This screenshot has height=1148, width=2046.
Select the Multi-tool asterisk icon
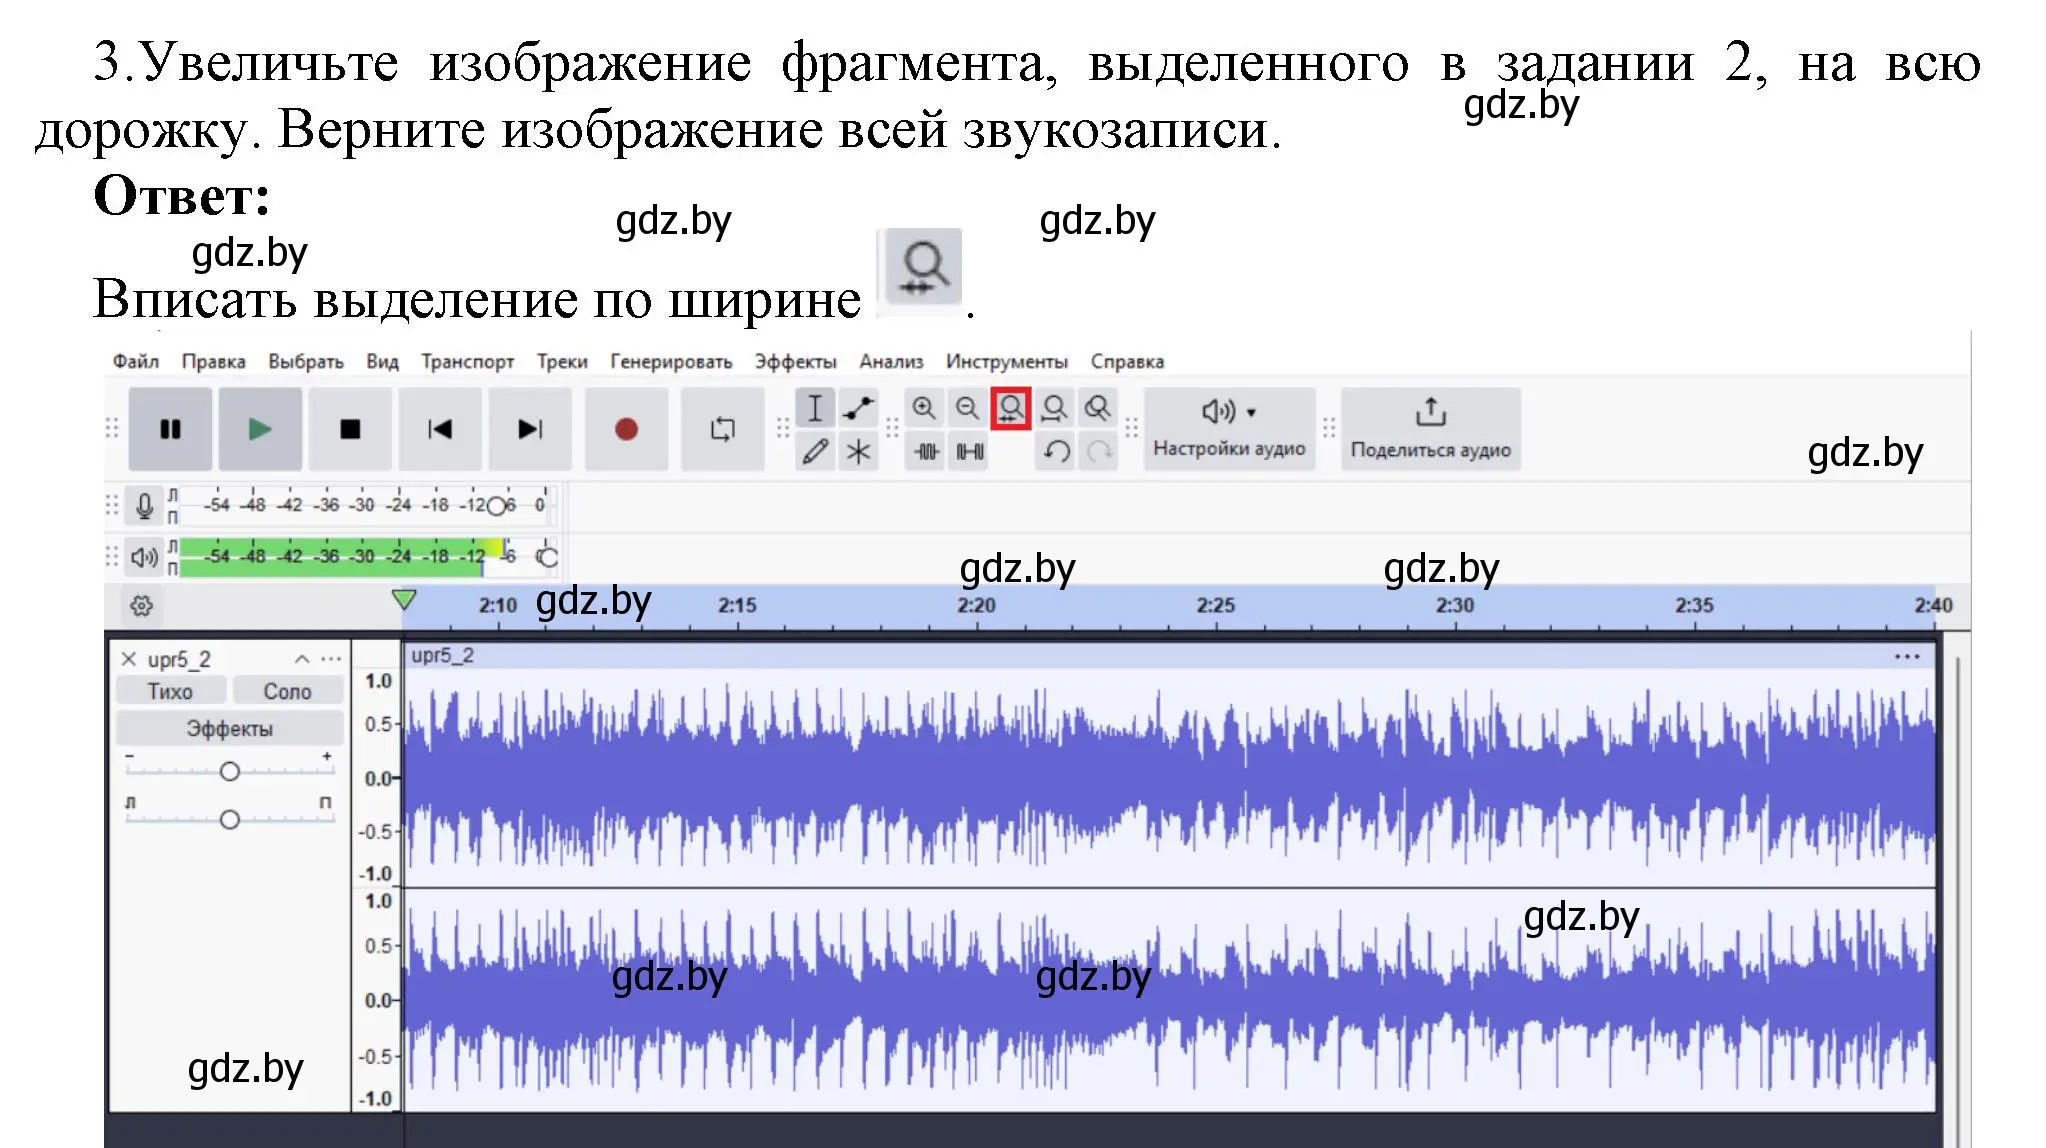(x=858, y=452)
